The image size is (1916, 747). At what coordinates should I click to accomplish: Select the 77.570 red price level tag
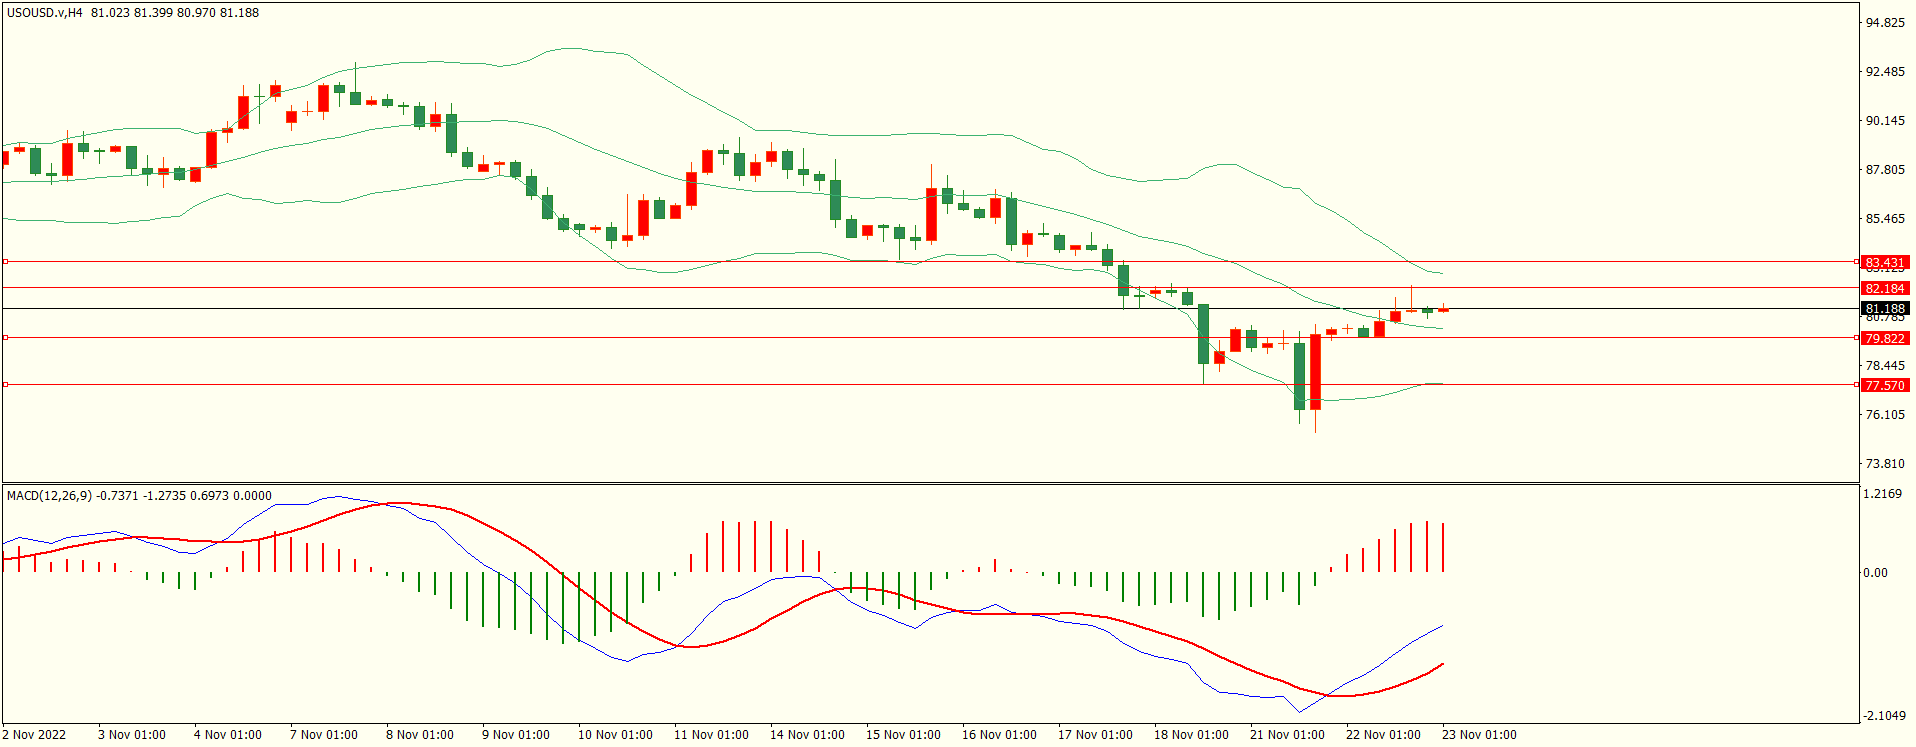tap(1885, 385)
